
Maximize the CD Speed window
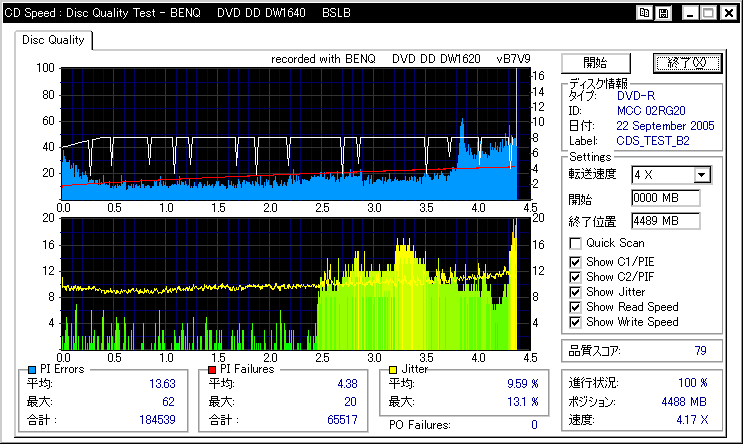pos(708,13)
